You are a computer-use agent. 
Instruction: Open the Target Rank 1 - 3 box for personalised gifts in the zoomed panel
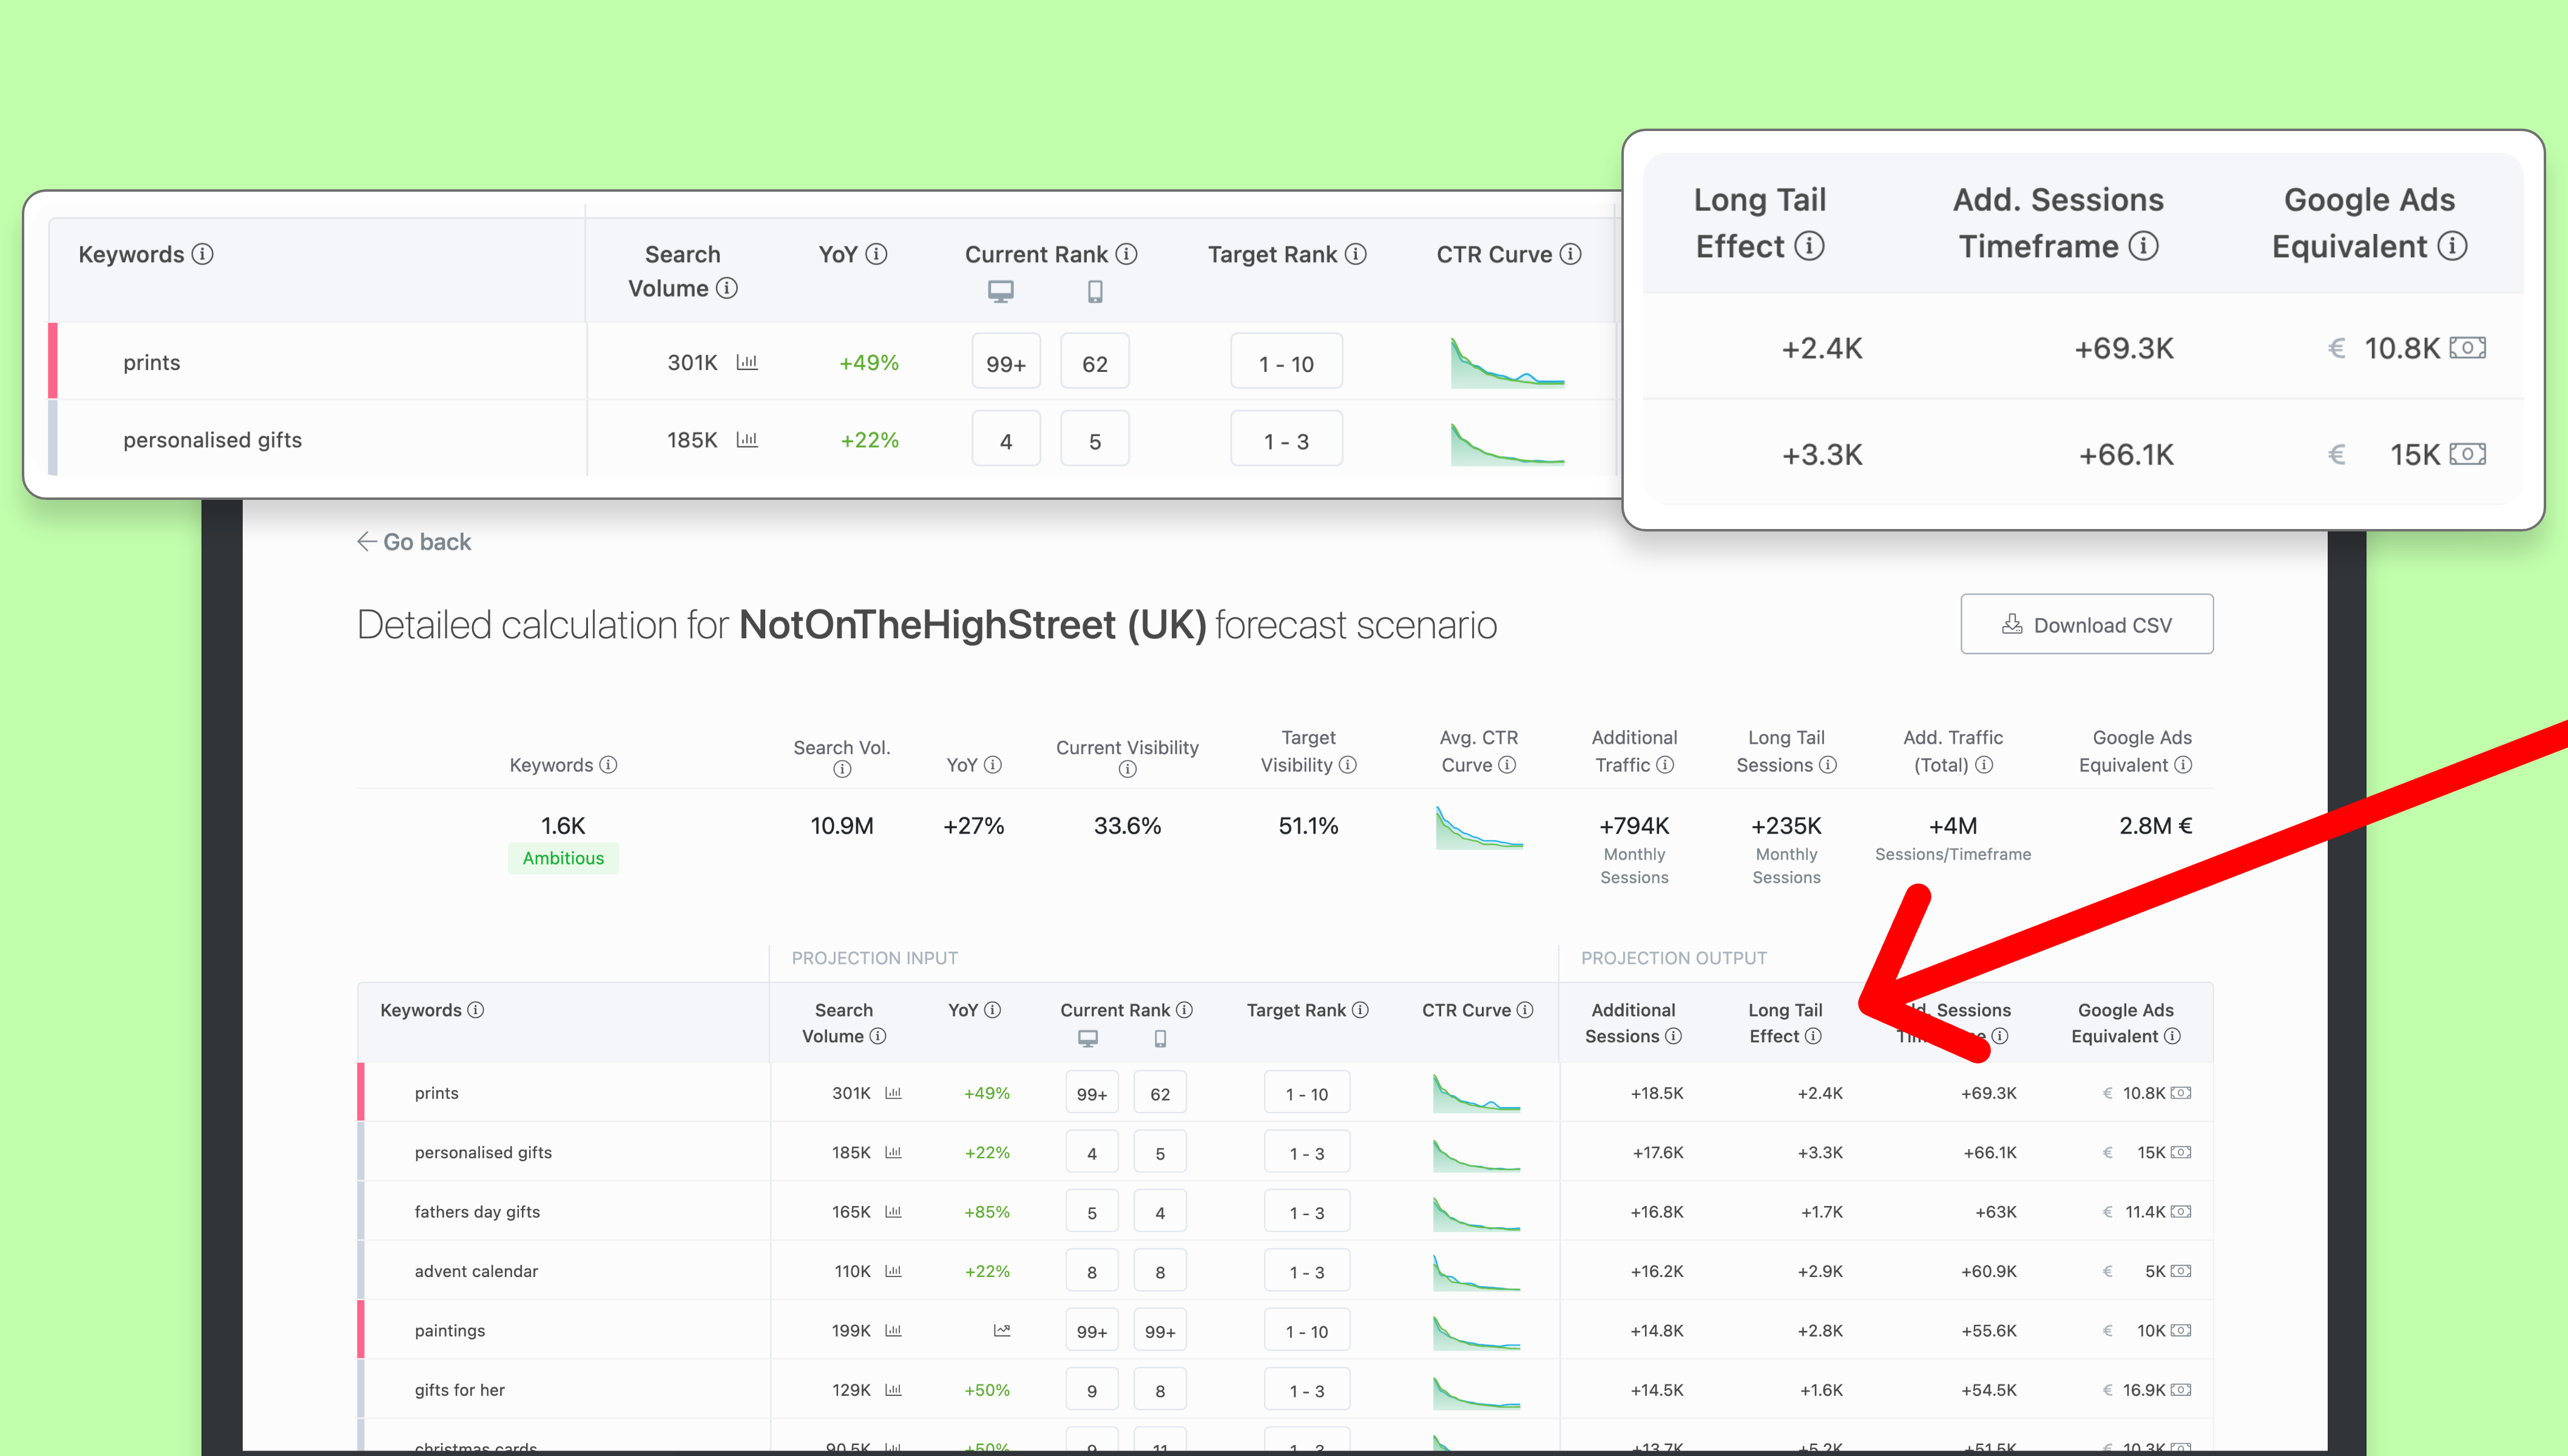pos(1286,439)
